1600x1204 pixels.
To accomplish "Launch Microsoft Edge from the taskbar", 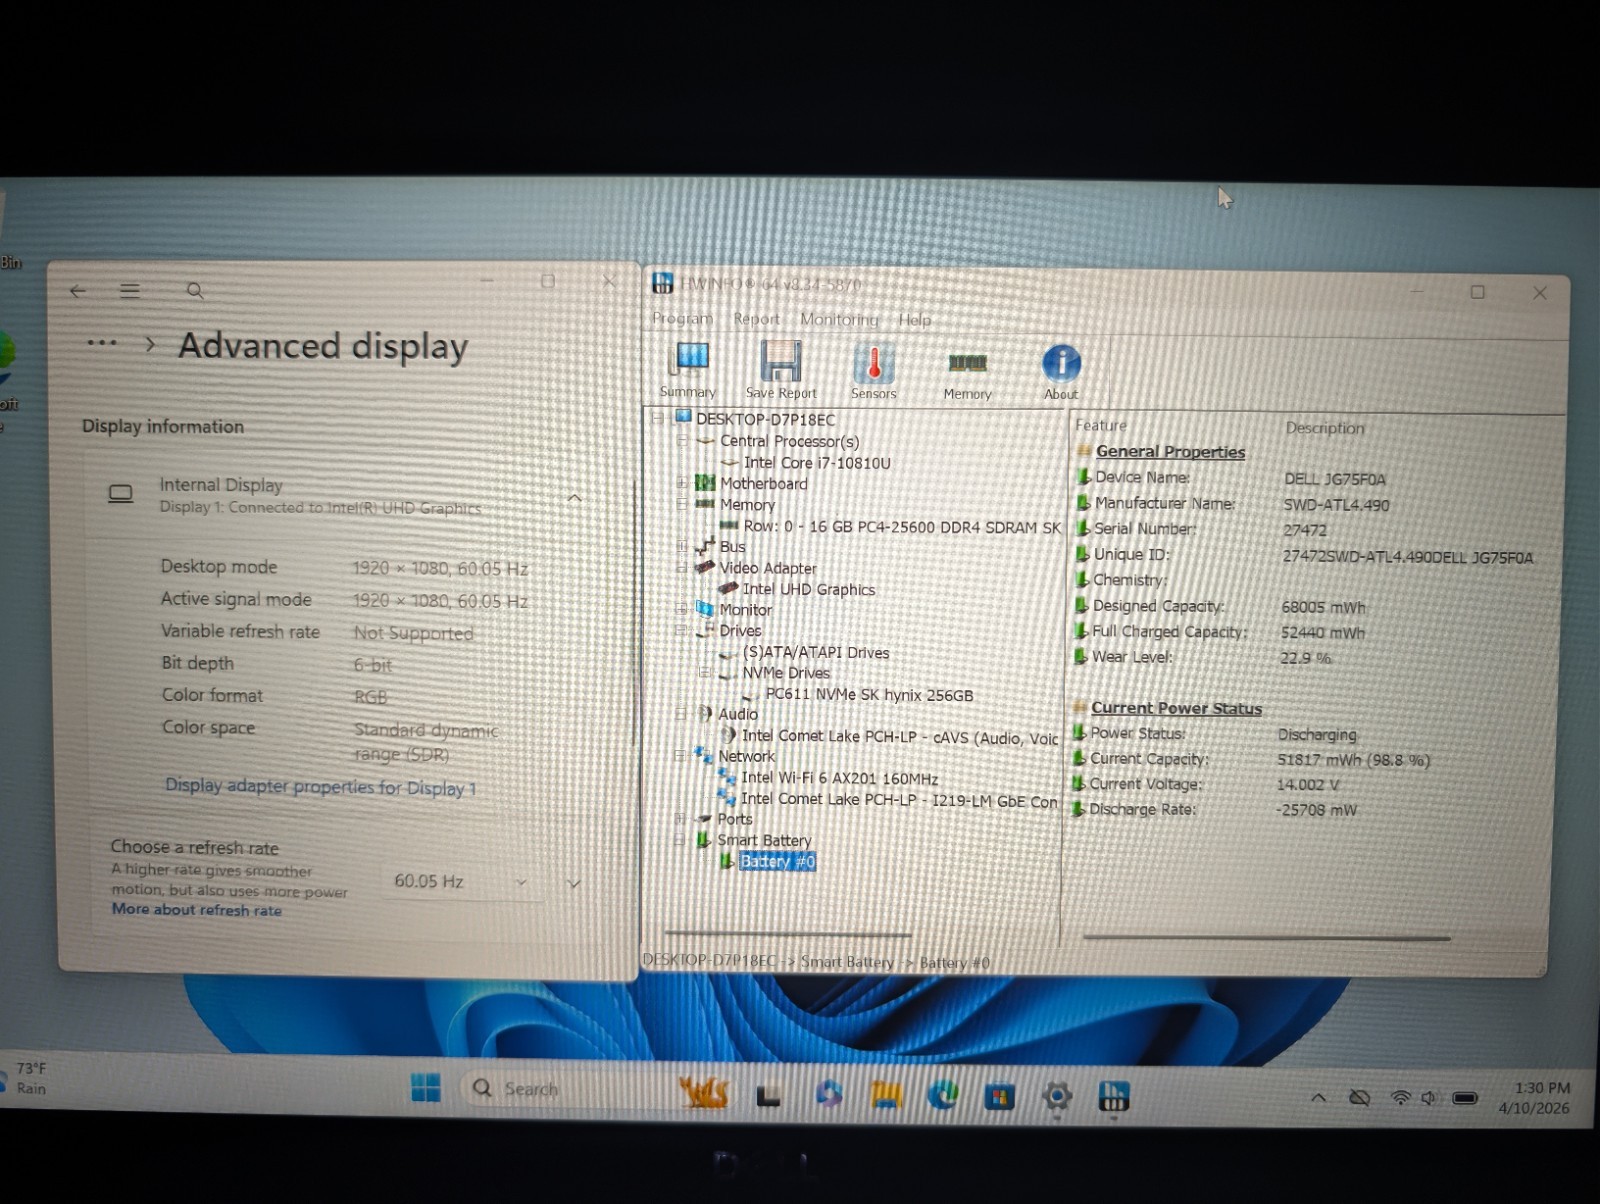I will pos(942,1096).
